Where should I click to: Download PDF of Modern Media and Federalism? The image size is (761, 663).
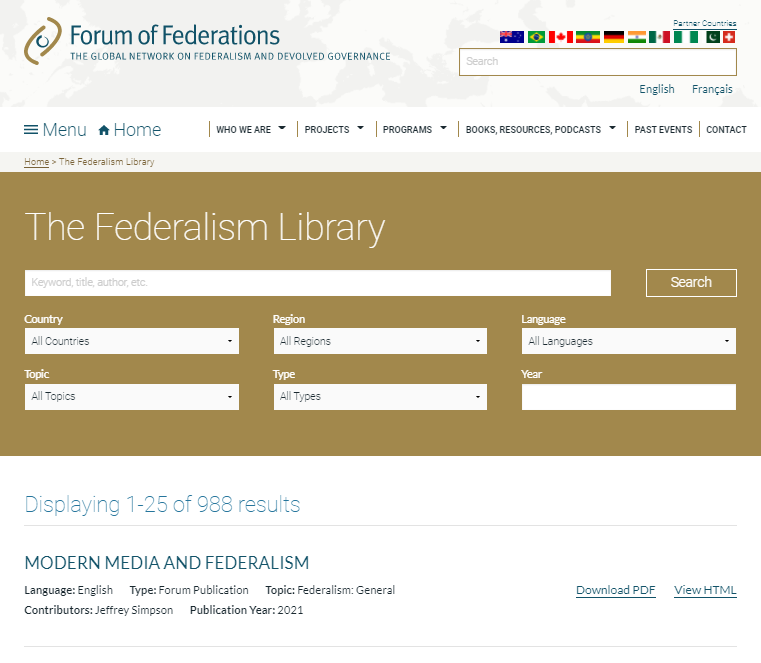click(x=615, y=590)
